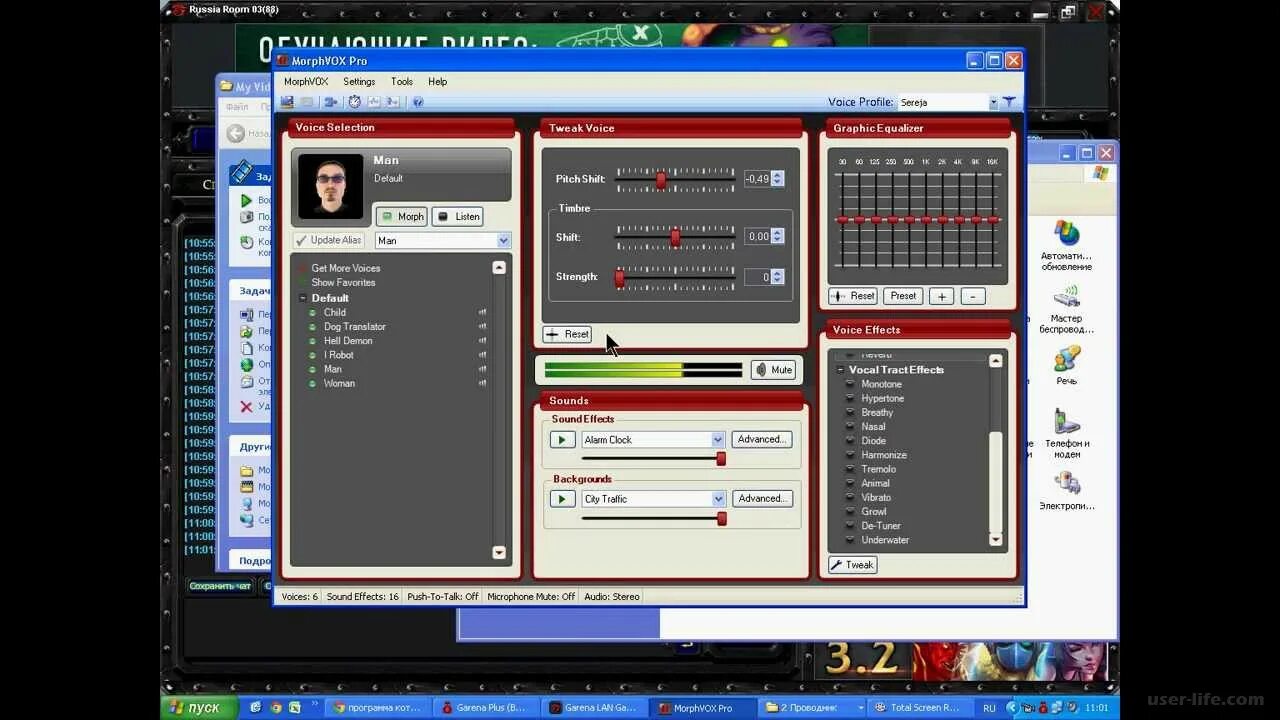Mute the microphone with Mute button

click(773, 370)
